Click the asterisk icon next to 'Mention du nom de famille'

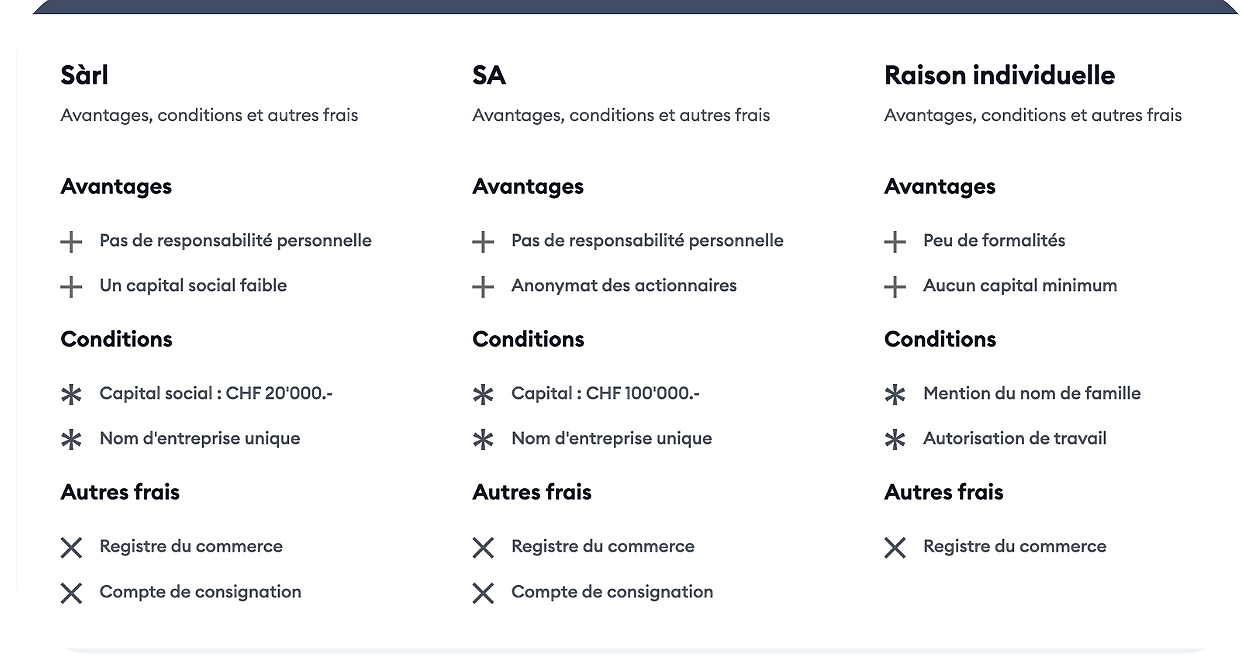click(895, 395)
